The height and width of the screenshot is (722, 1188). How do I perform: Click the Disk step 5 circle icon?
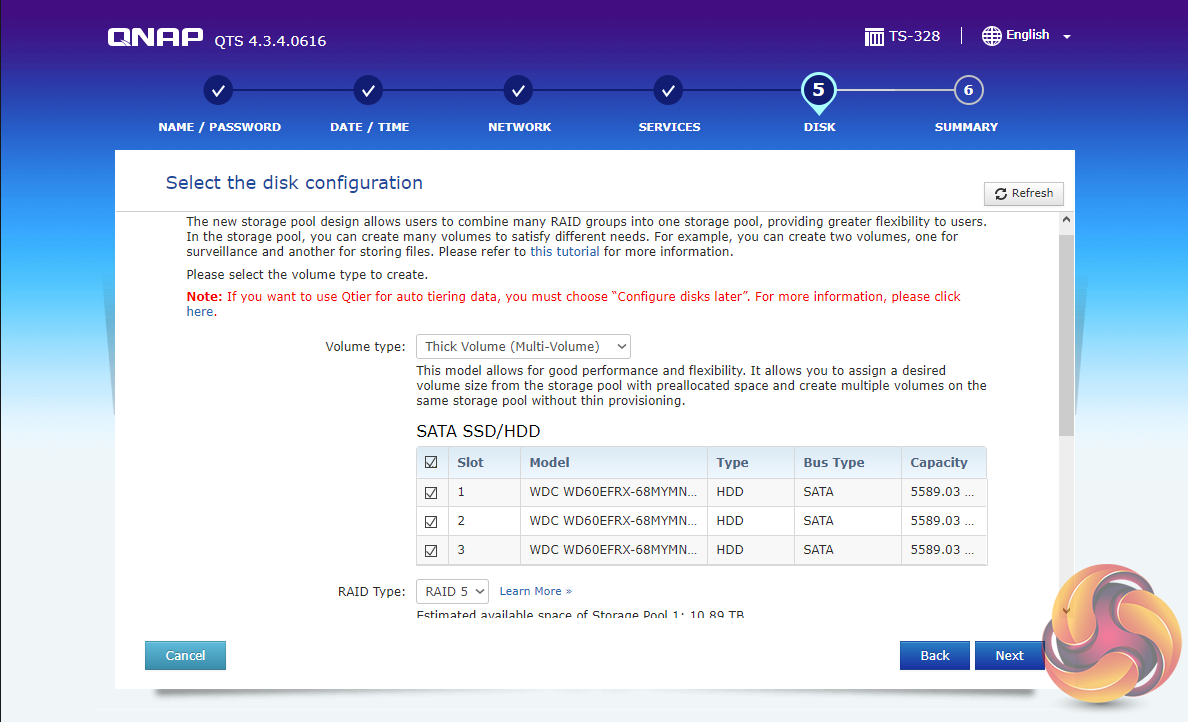[x=818, y=91]
